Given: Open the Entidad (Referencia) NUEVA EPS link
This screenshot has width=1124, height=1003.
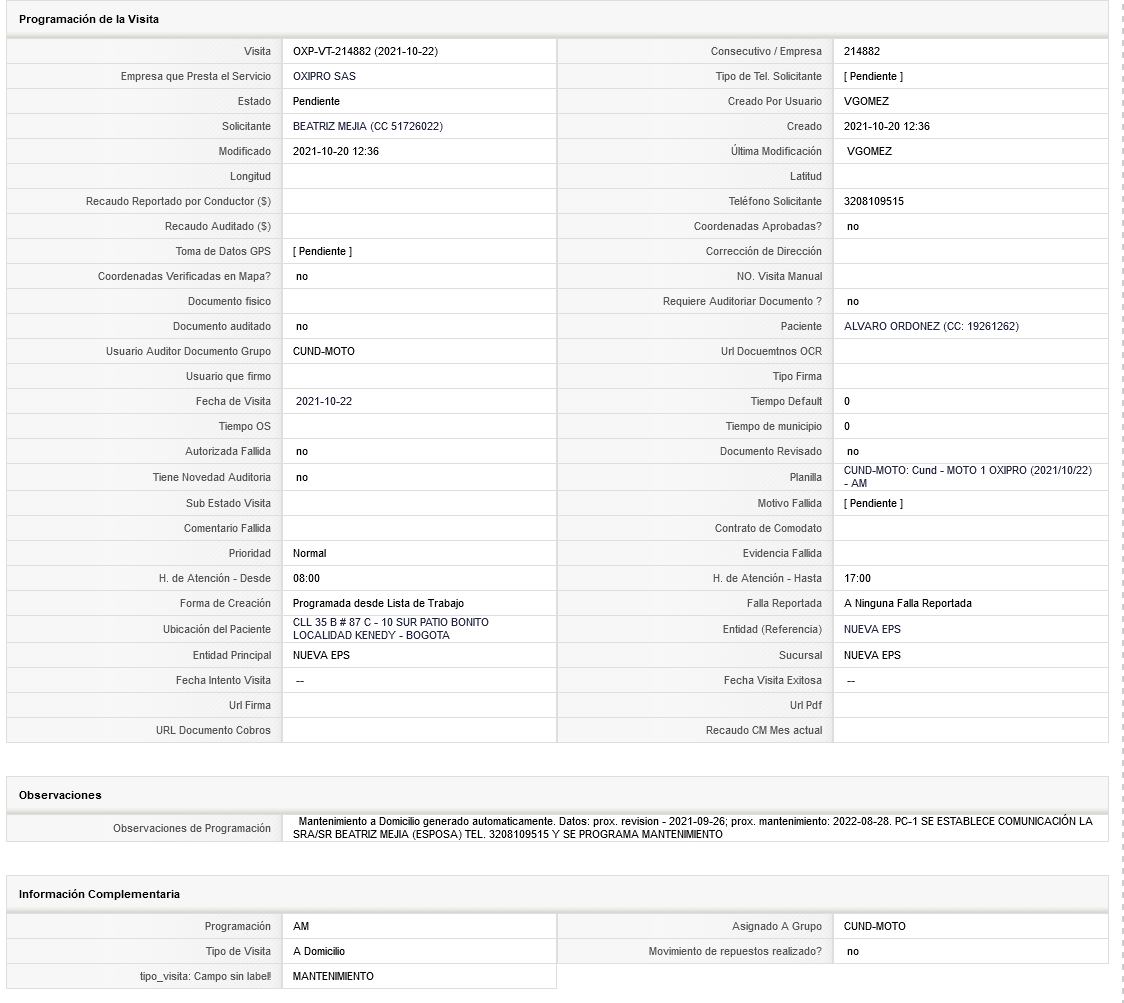Looking at the screenshot, I should 872,629.
